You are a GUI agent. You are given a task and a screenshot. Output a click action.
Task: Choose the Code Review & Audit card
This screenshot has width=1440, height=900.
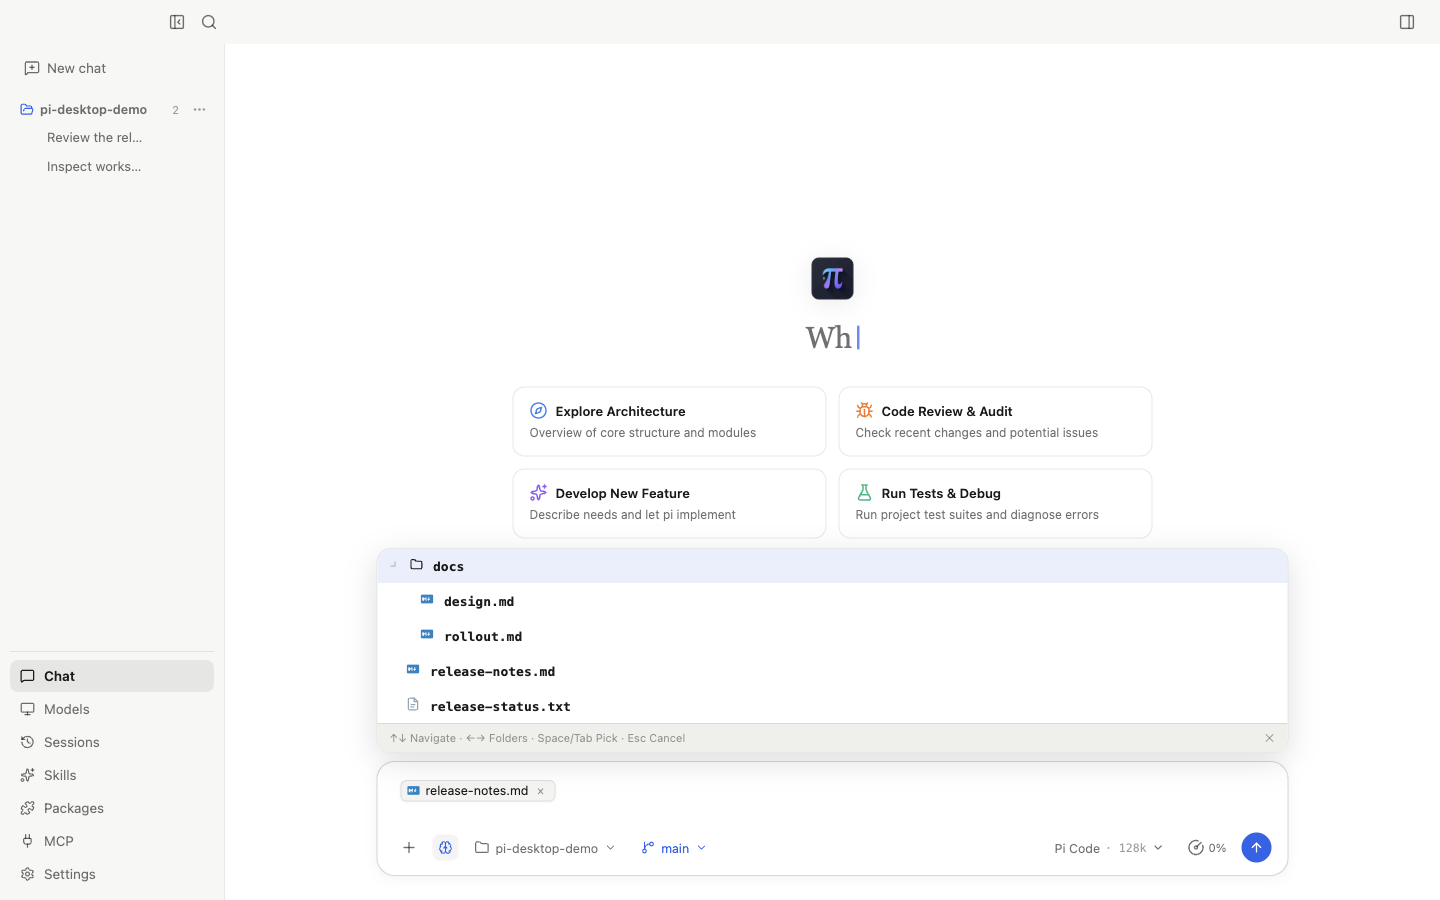pyautogui.click(x=995, y=422)
